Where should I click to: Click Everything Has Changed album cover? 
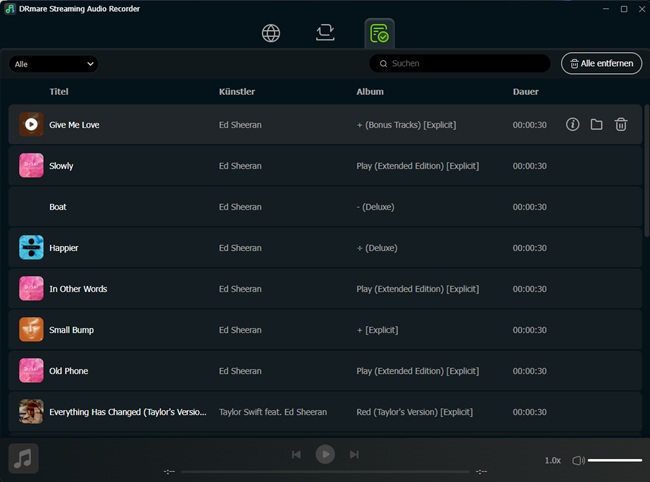coord(31,412)
